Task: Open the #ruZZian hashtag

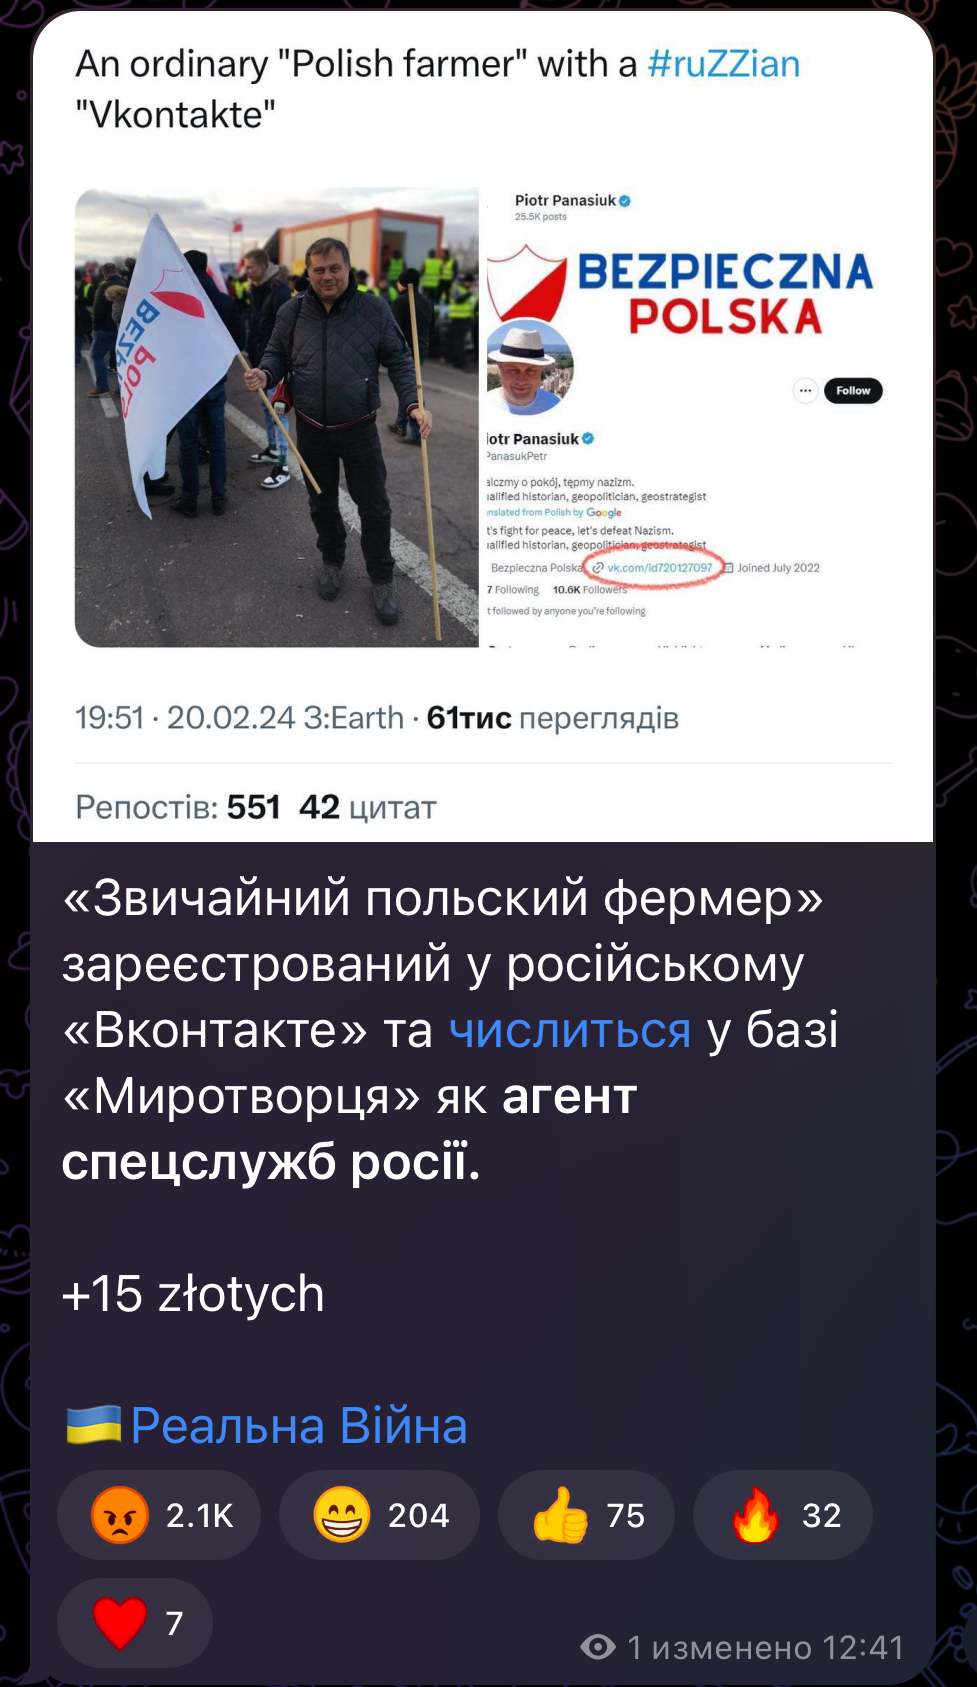Action: point(724,64)
